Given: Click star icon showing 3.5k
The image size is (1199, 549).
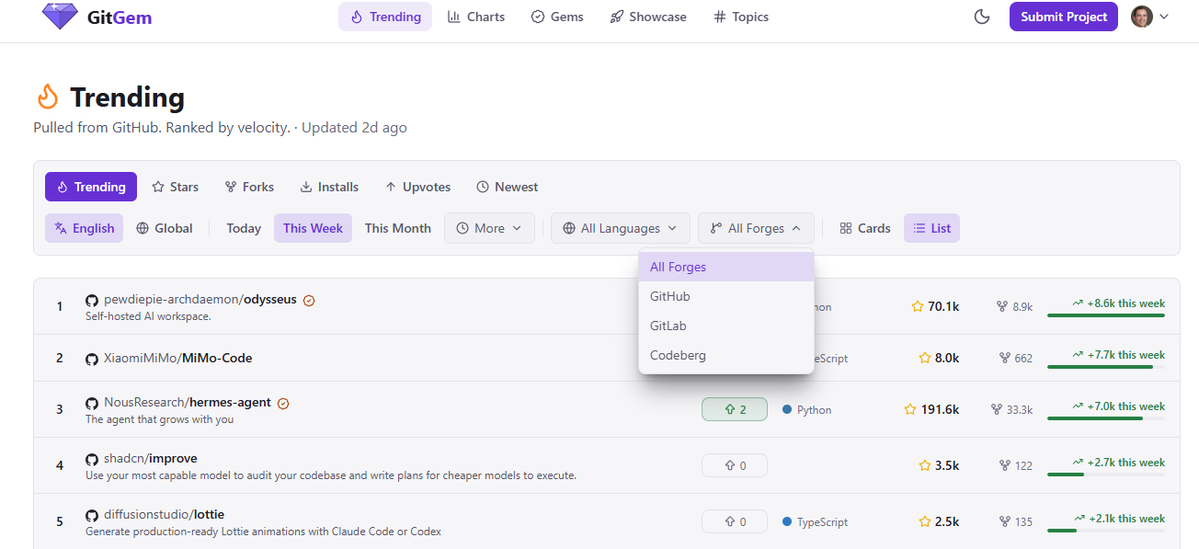Looking at the screenshot, I should 924,465.
